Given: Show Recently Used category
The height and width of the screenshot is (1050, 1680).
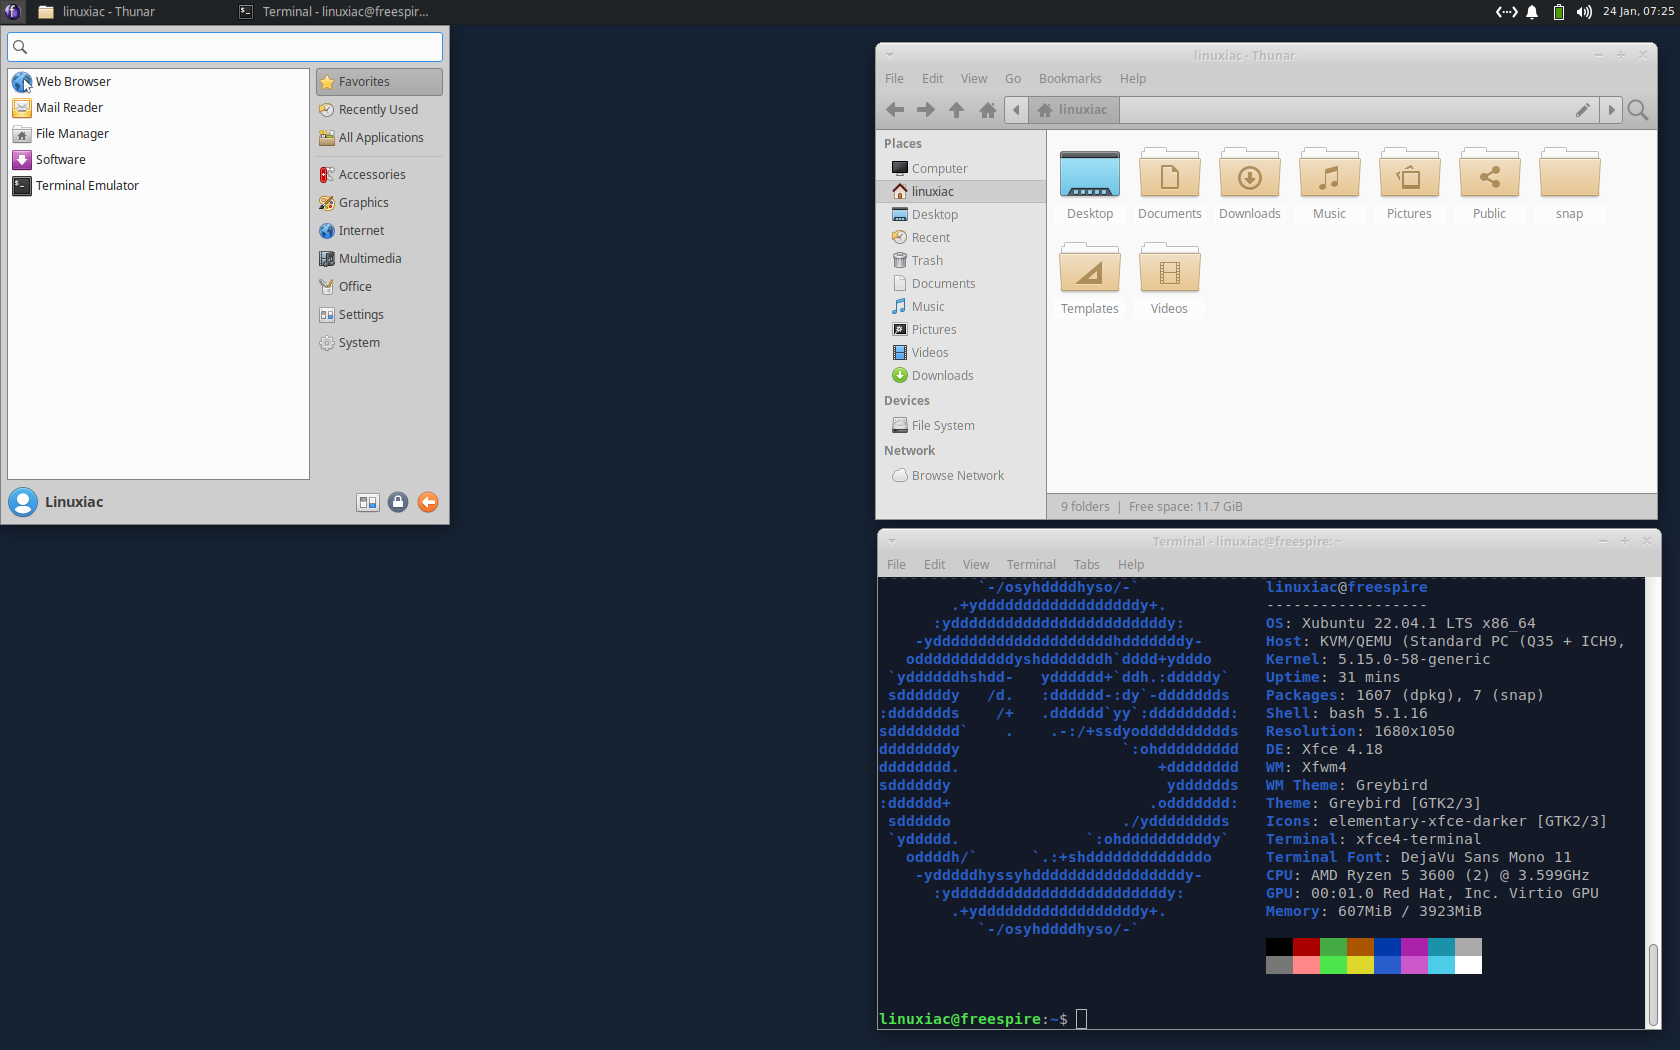Looking at the screenshot, I should click(380, 110).
